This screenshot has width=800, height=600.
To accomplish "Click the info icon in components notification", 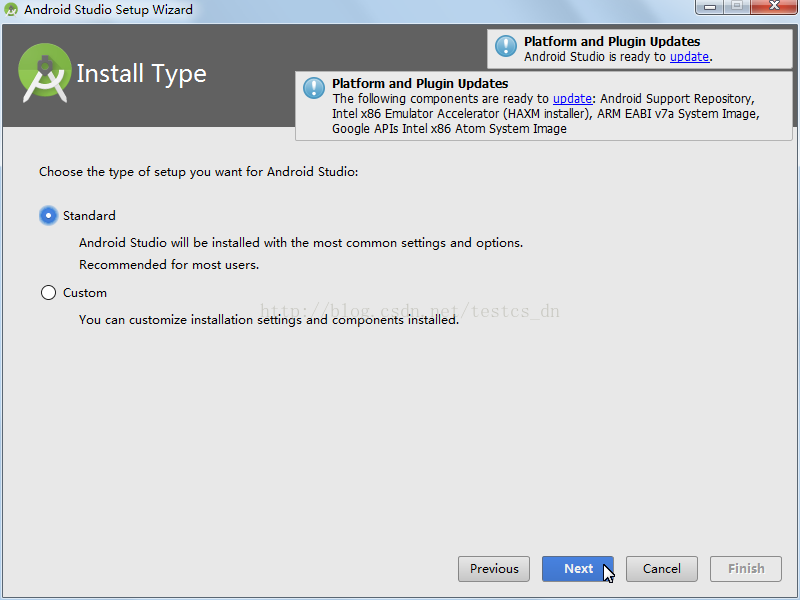I will (314, 88).
